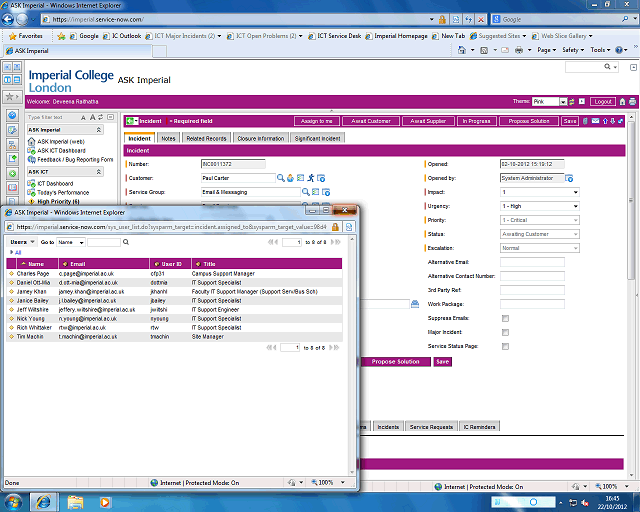Image resolution: width=640 pixels, height=512 pixels.
Task: Tick the Suppress Emails checkbox
Action: tap(505, 318)
